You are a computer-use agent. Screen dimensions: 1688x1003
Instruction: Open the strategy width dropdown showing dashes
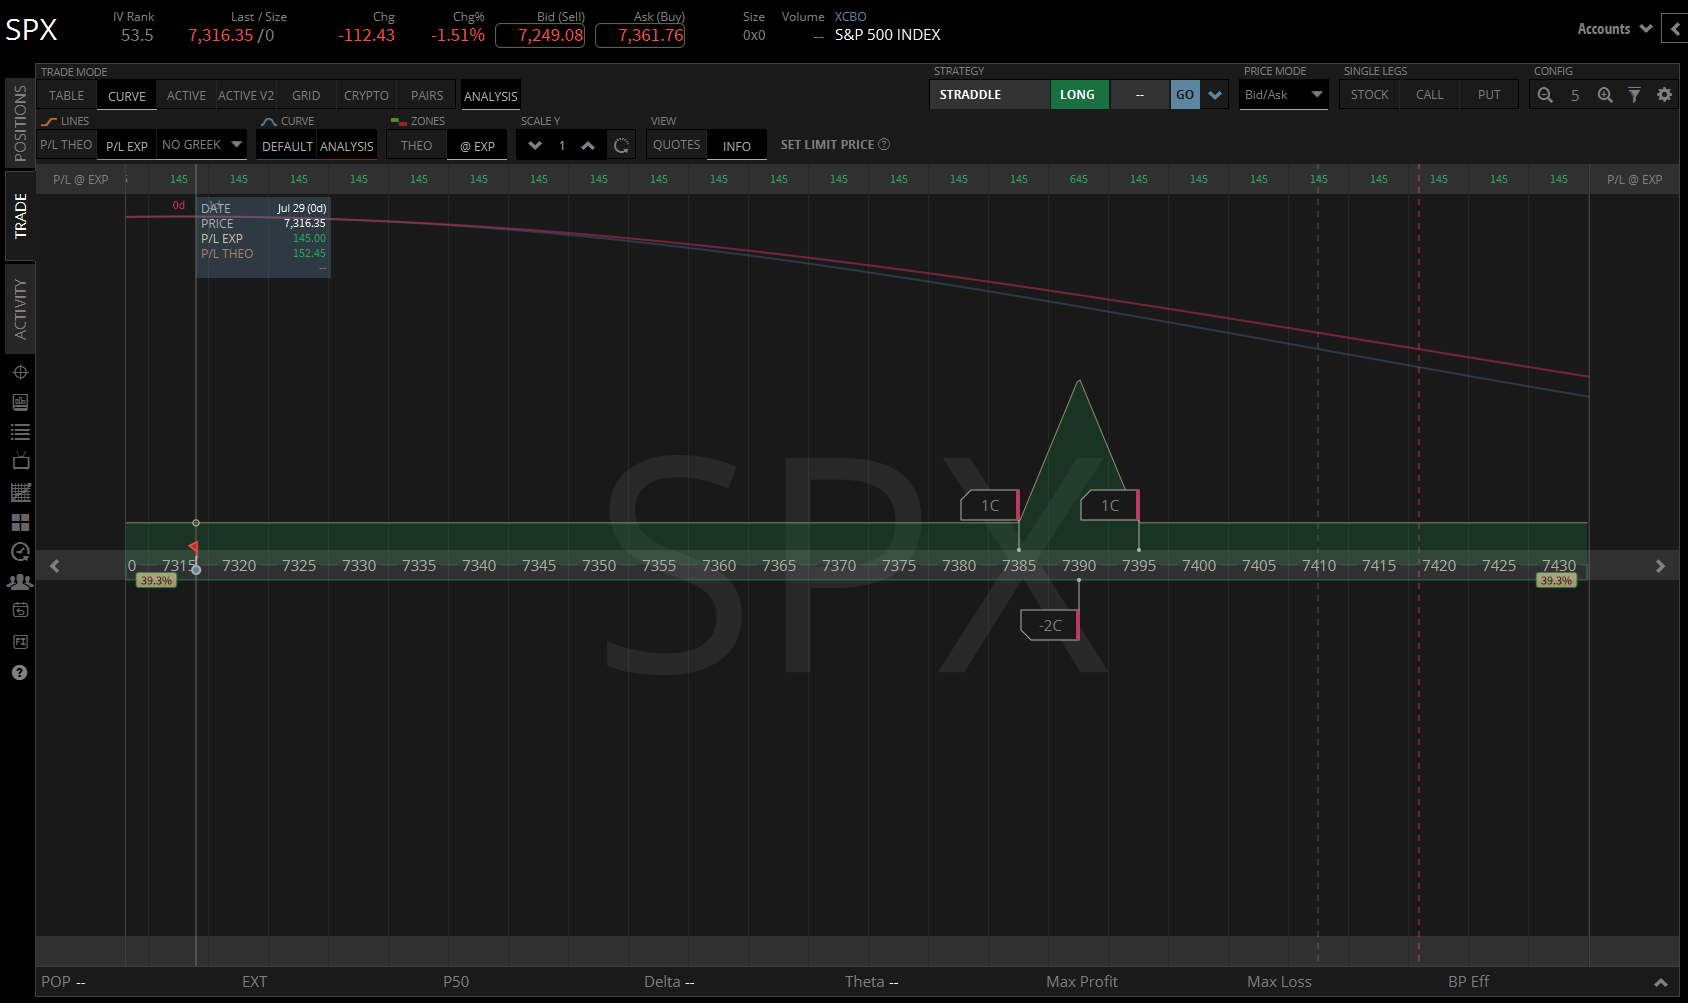(1140, 94)
